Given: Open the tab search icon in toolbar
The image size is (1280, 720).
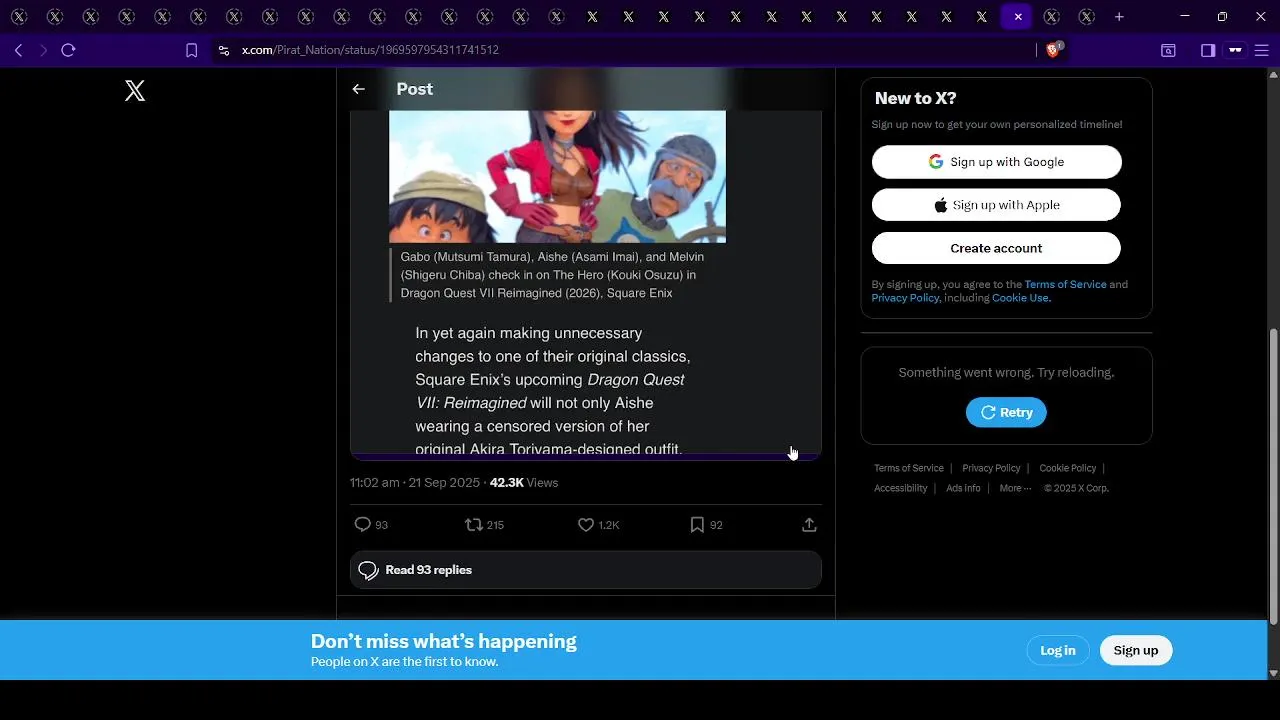Looking at the screenshot, I should click(1168, 50).
